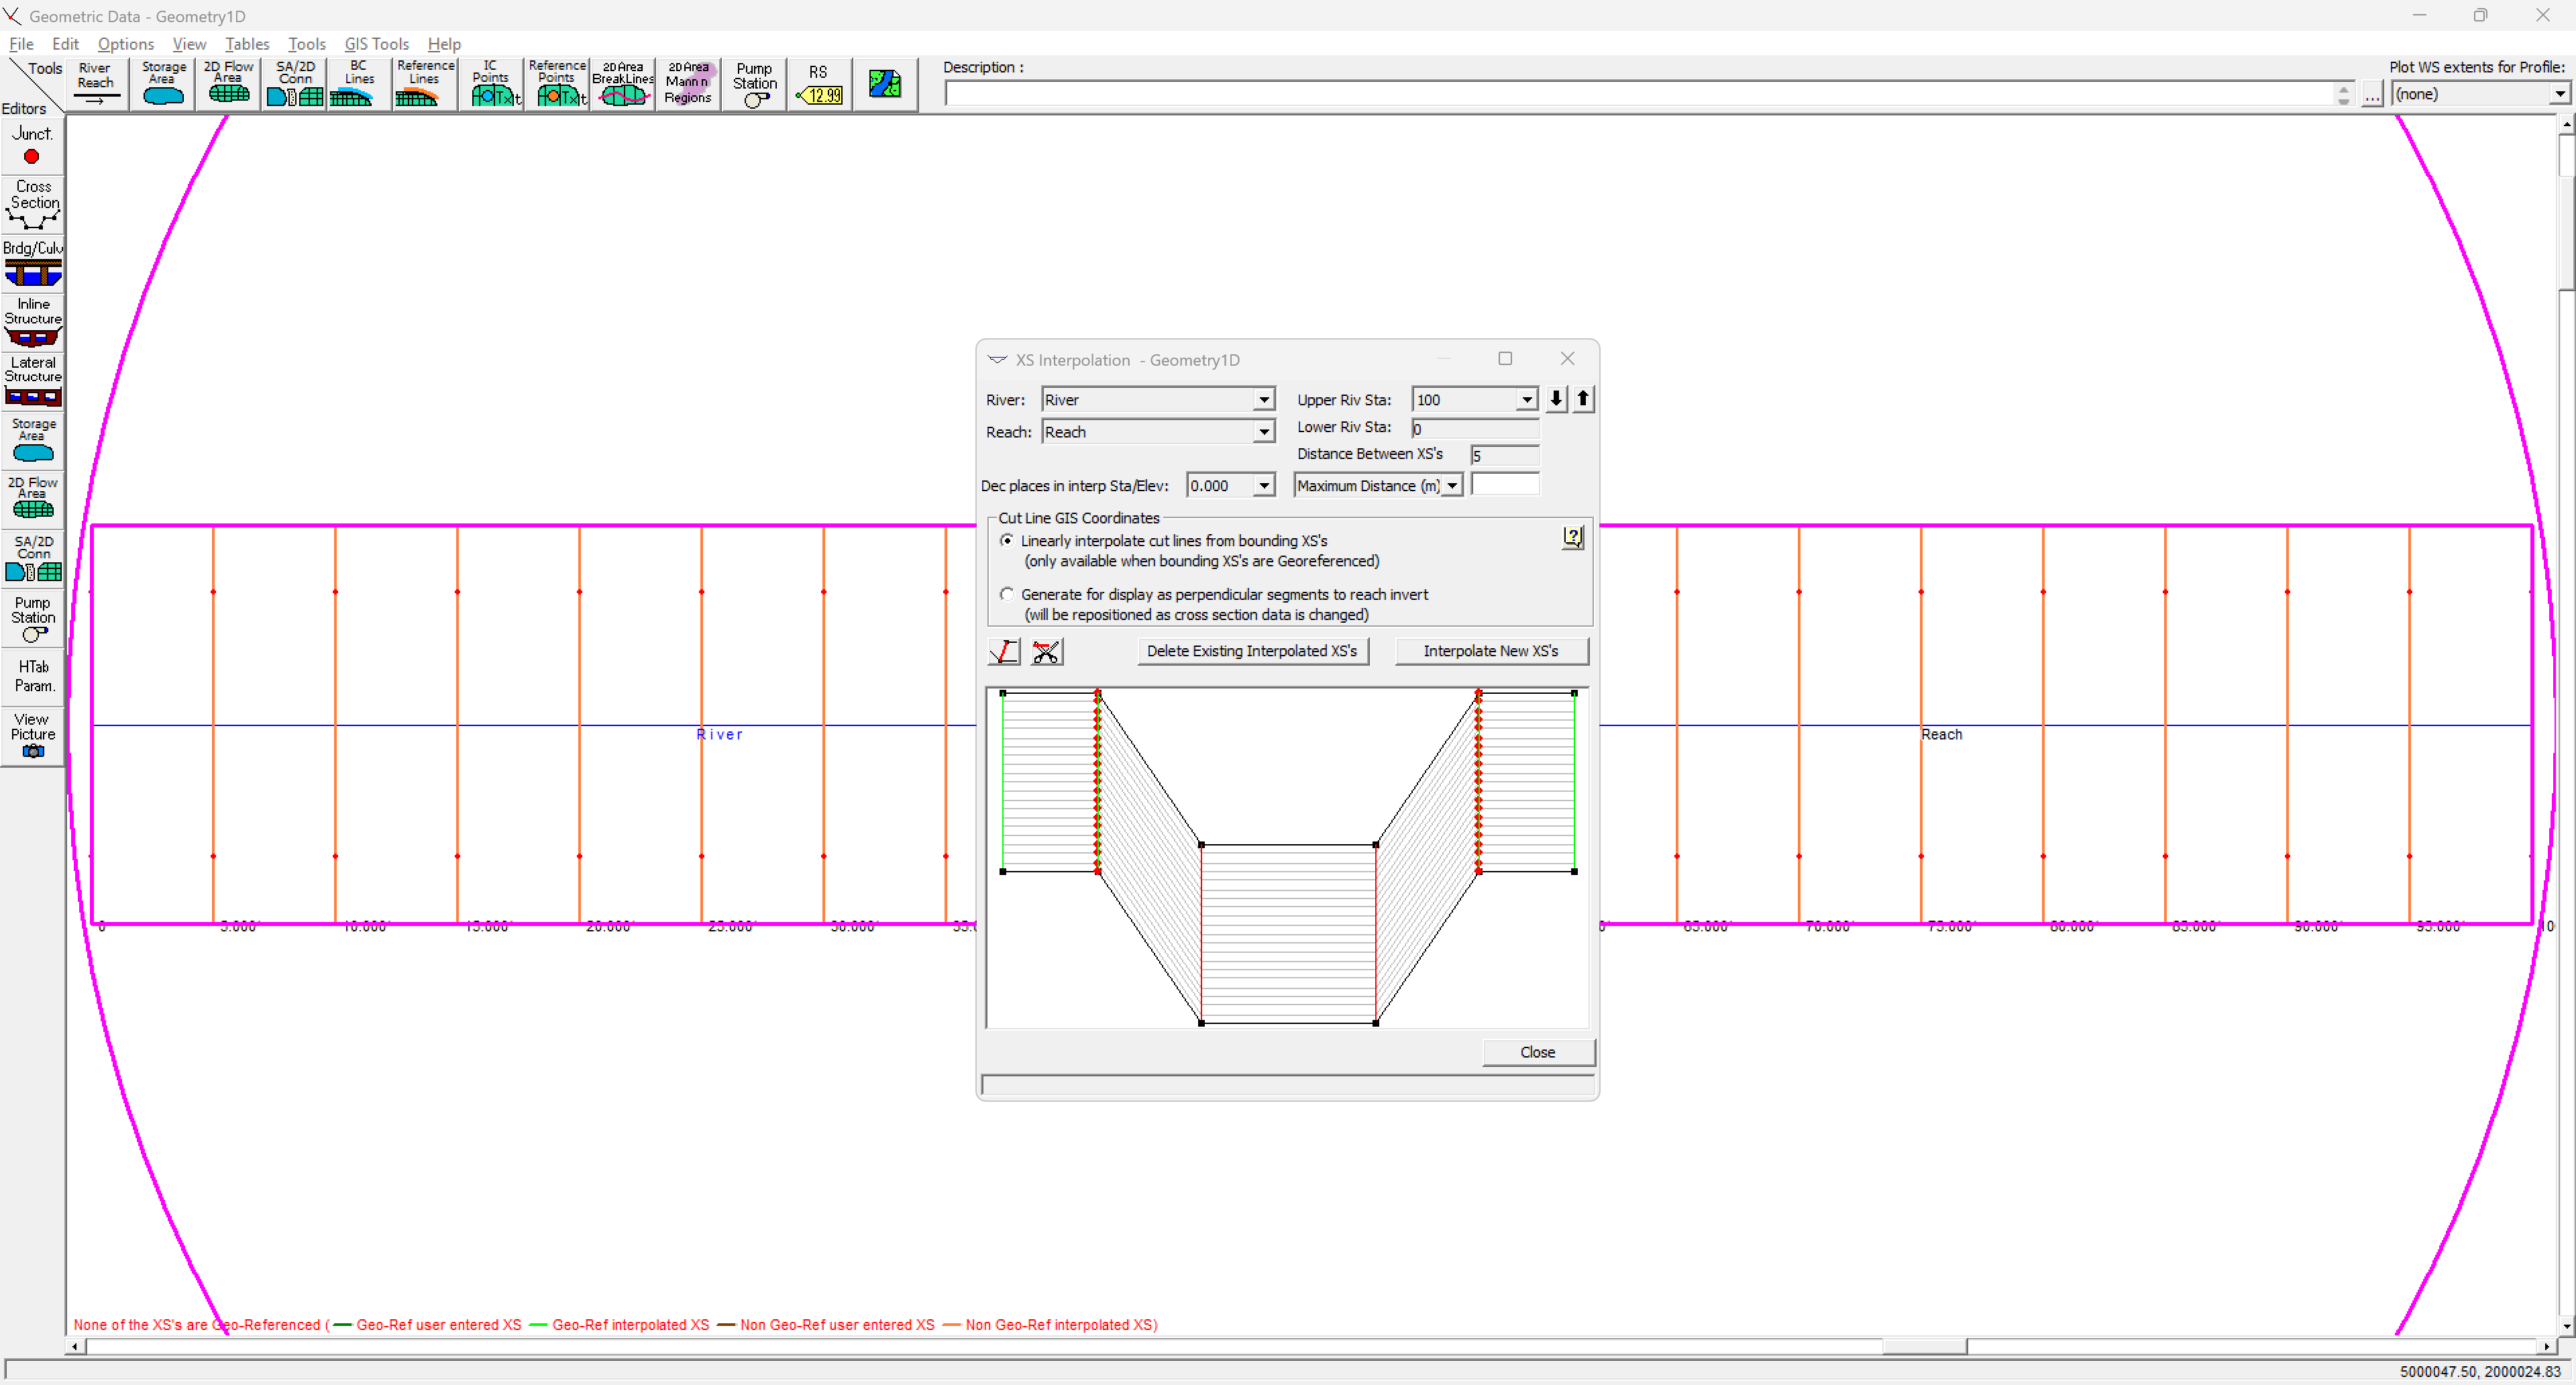
Task: Open the File menu
Action: (21, 44)
